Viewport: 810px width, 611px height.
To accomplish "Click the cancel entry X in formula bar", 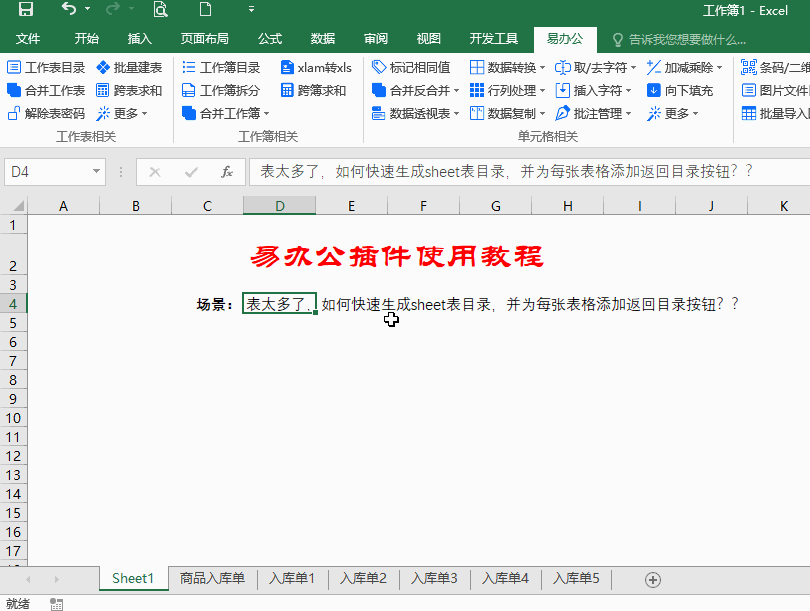I will click(154, 172).
